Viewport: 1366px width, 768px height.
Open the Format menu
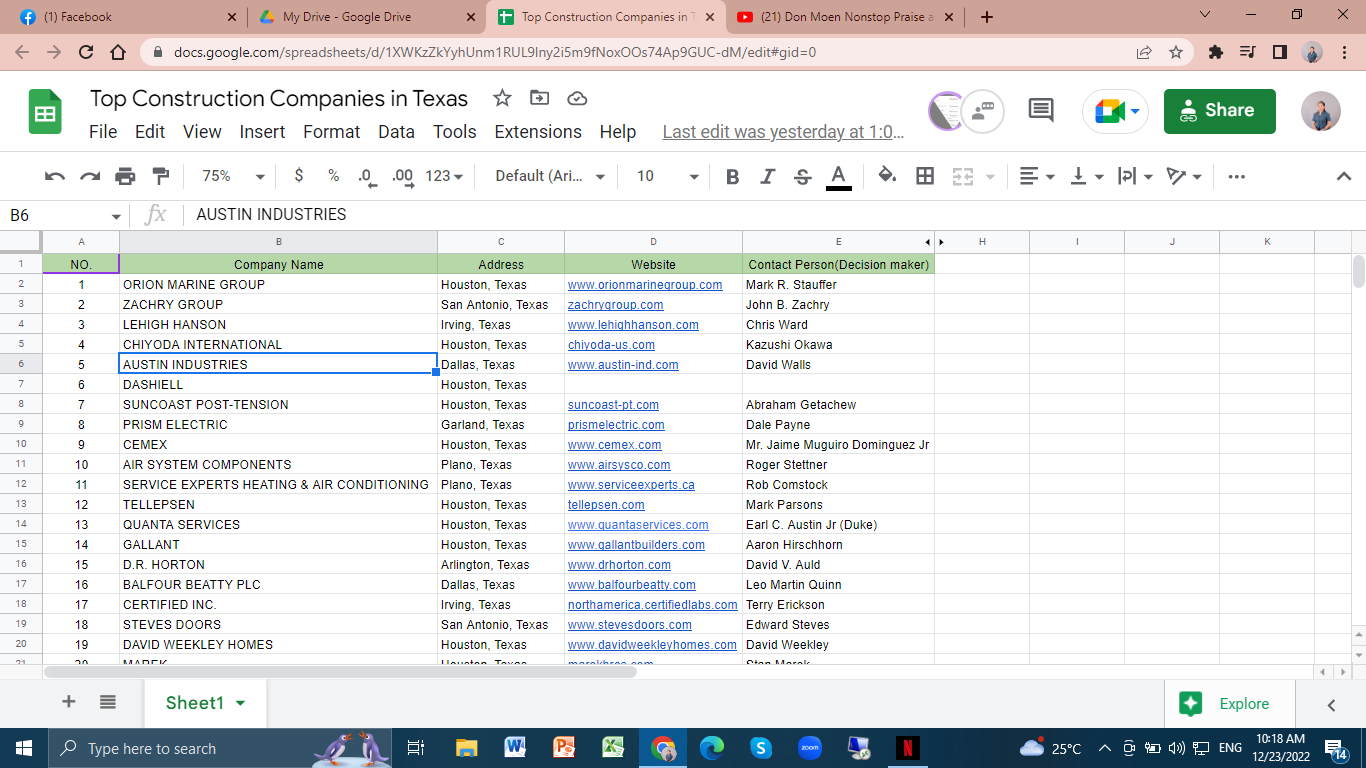pos(331,132)
